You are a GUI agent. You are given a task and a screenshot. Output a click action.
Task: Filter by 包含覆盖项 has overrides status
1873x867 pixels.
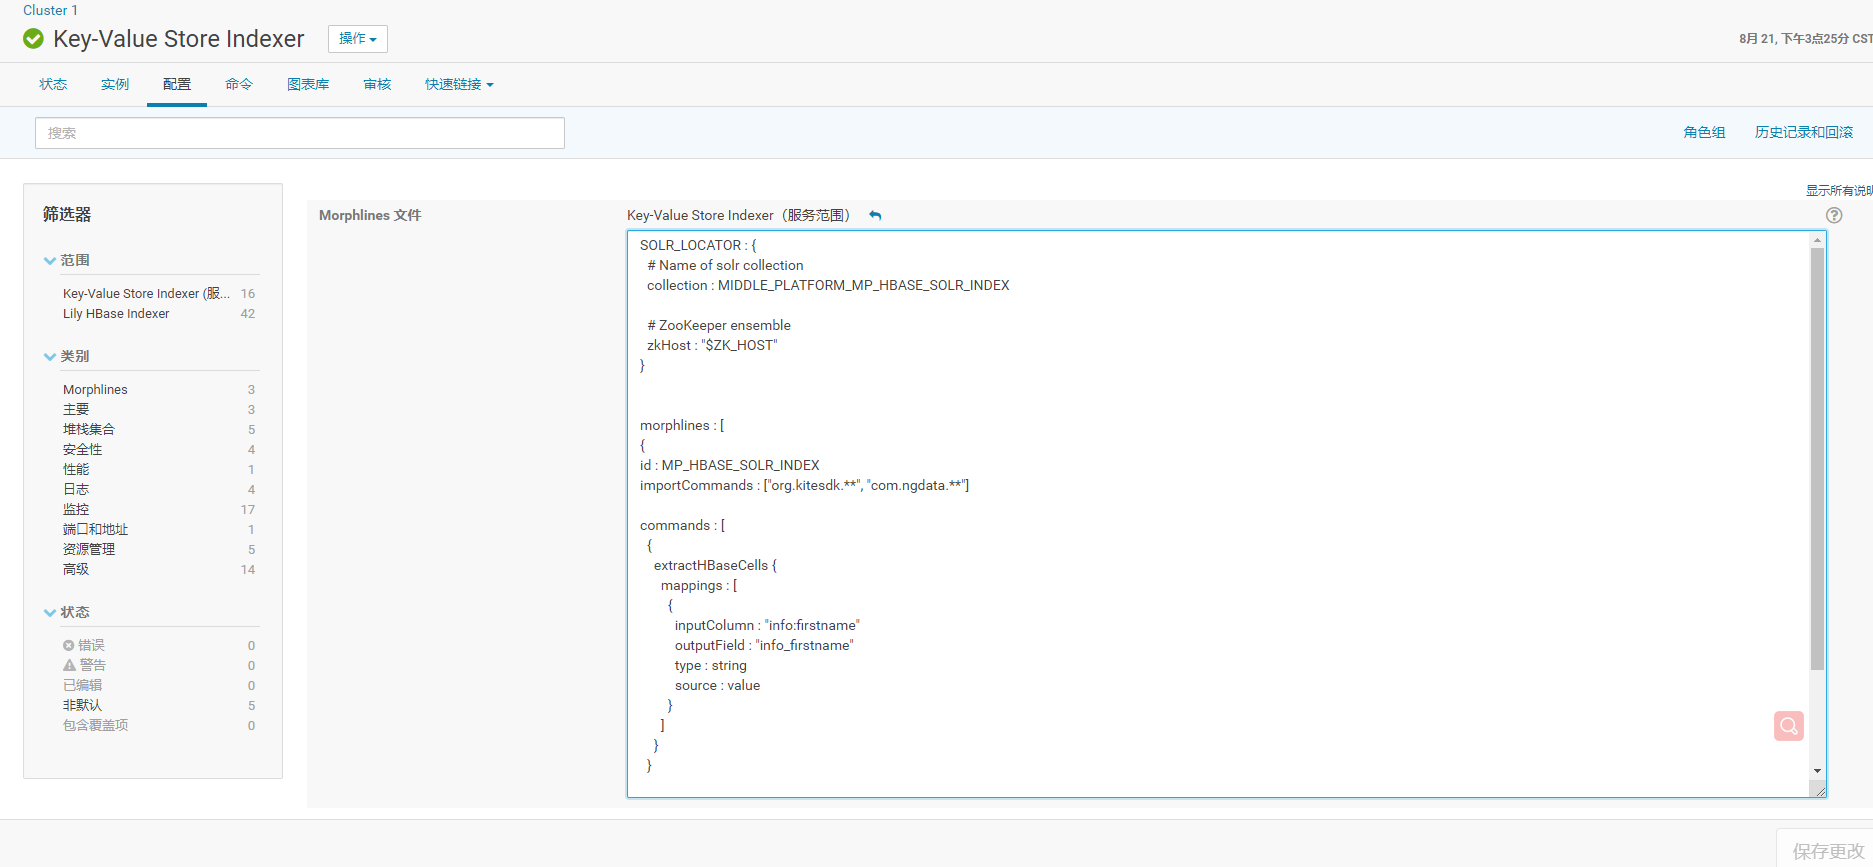pos(95,725)
